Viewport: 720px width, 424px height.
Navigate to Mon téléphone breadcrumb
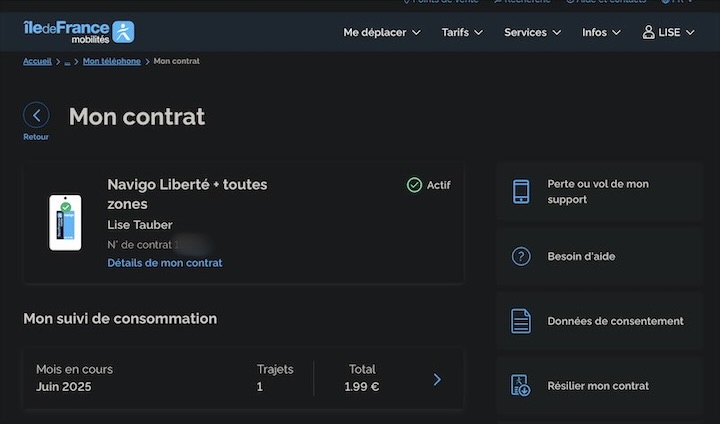112,61
